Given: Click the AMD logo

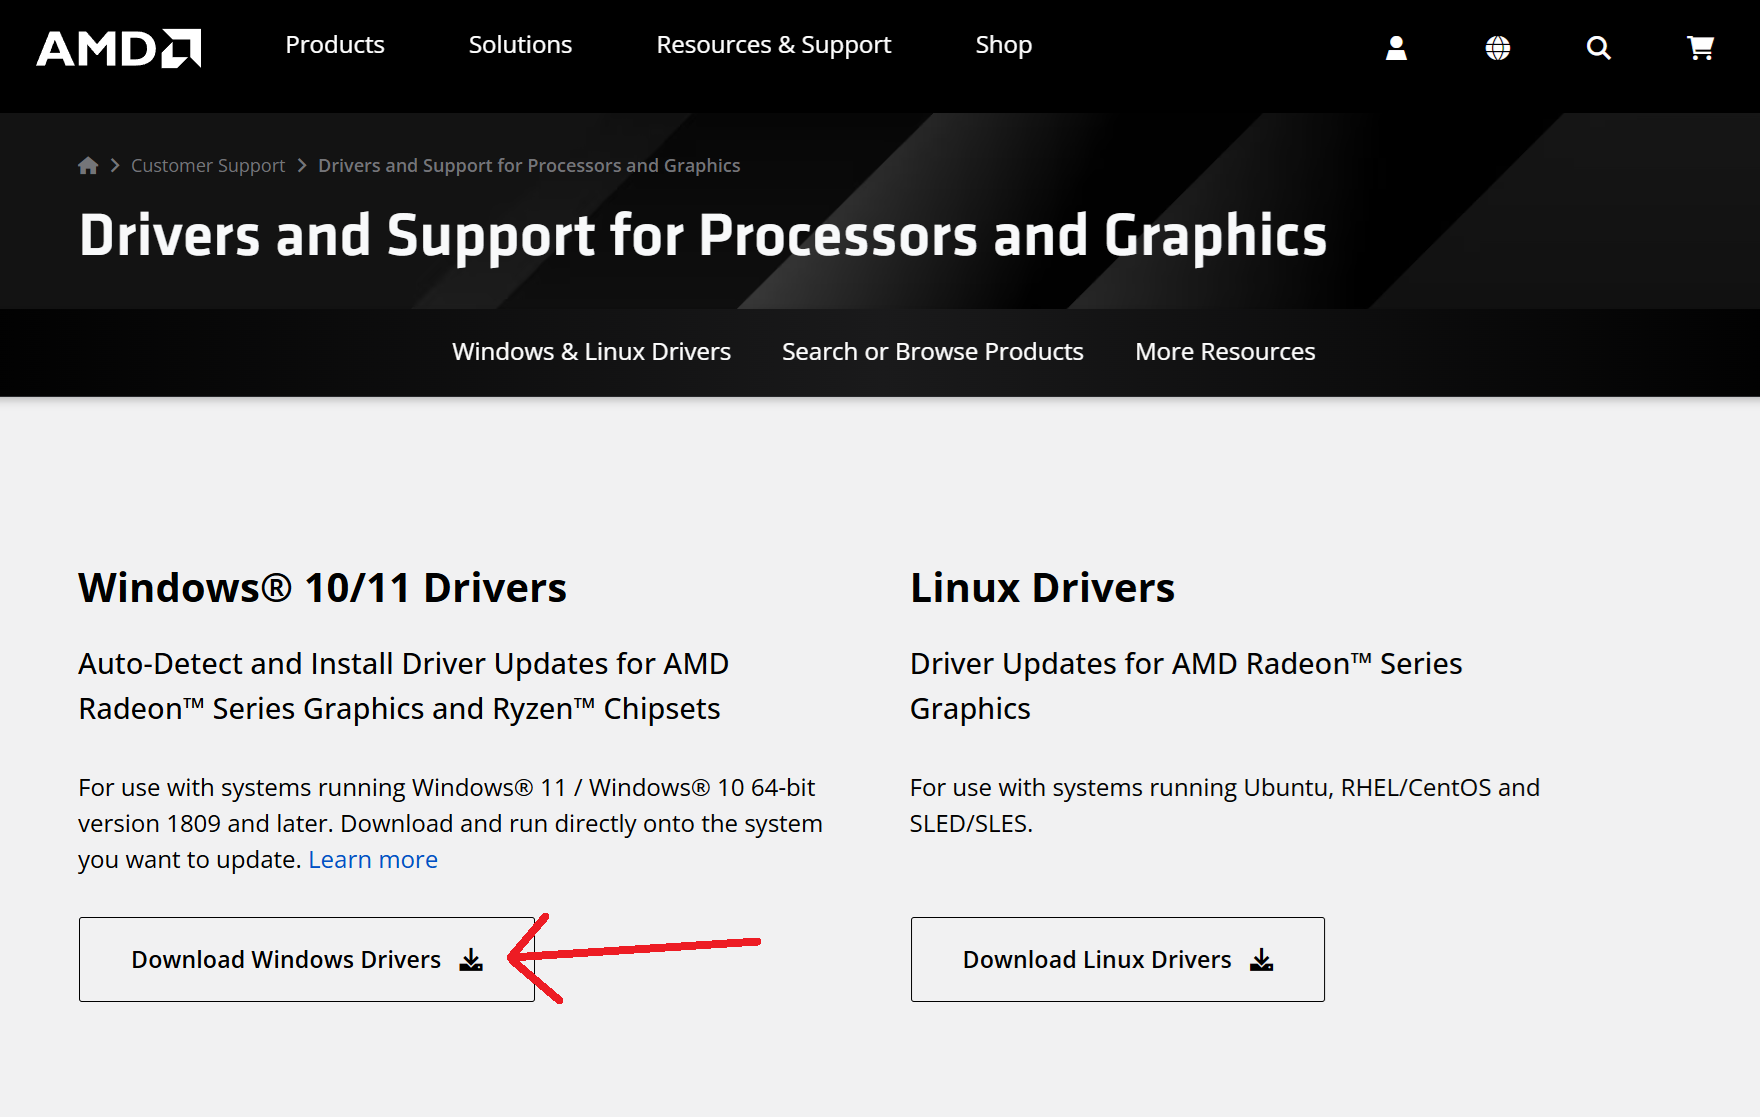Looking at the screenshot, I should pyautogui.click(x=119, y=48).
